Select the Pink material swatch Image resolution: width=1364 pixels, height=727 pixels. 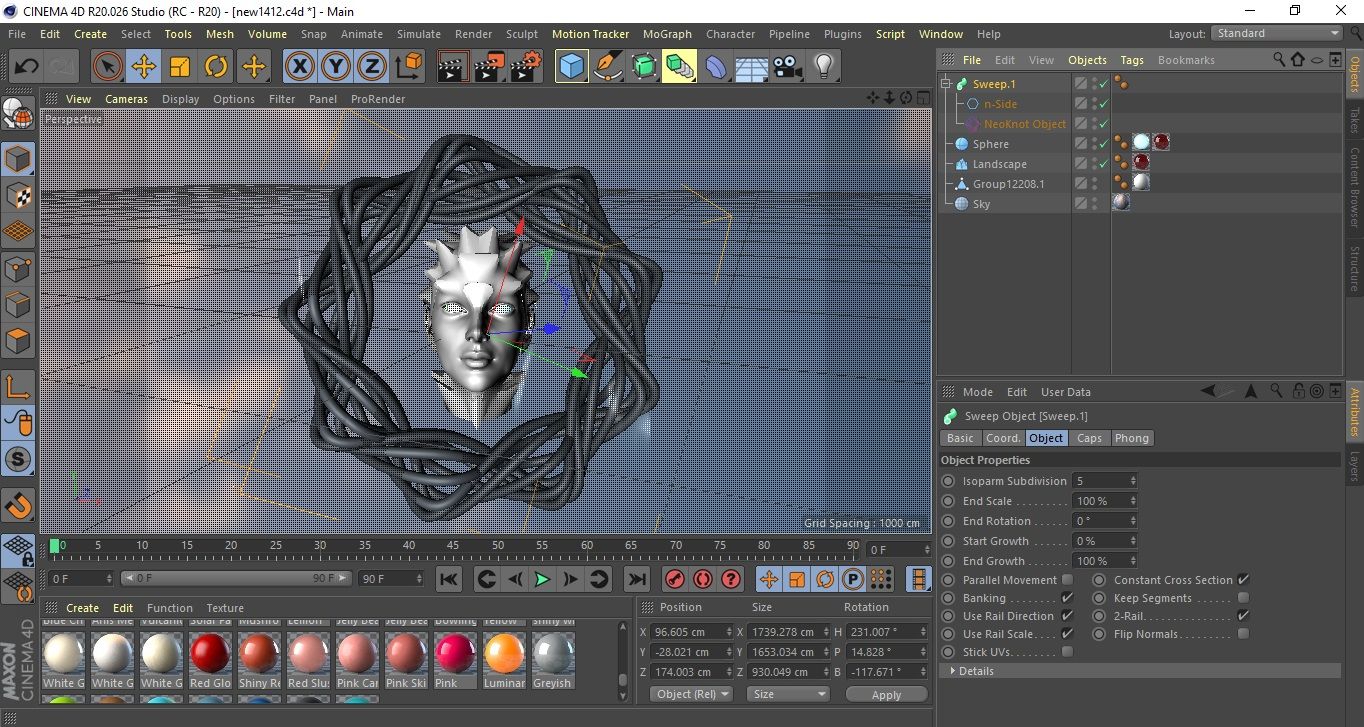[455, 655]
